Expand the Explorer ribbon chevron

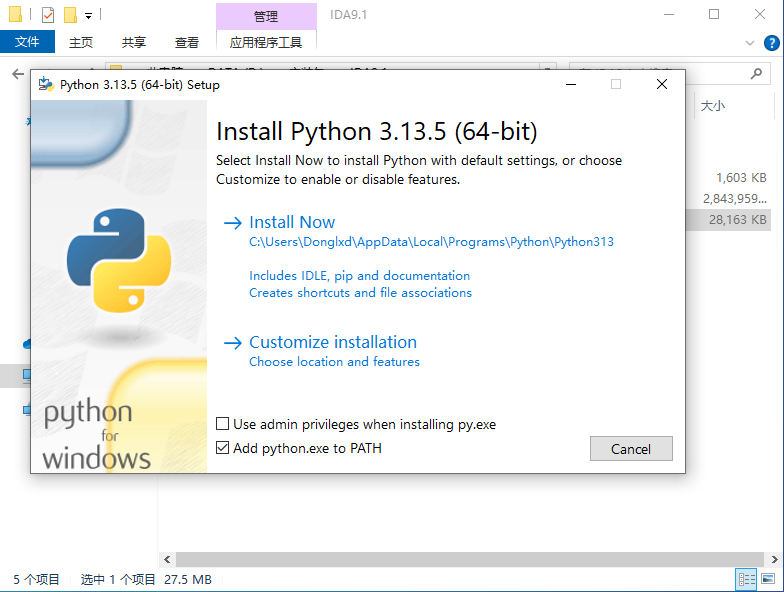(x=751, y=43)
